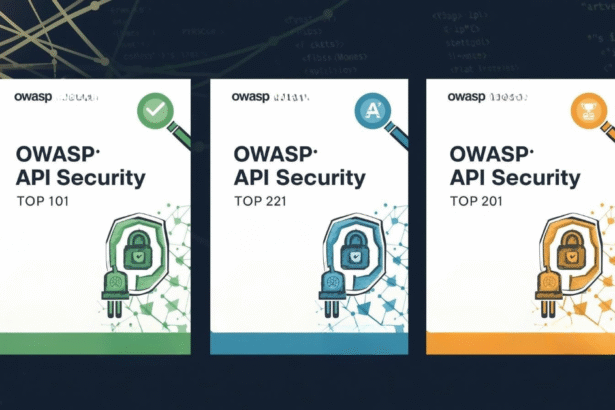Click the green padlock shield illustration

(x=138, y=253)
